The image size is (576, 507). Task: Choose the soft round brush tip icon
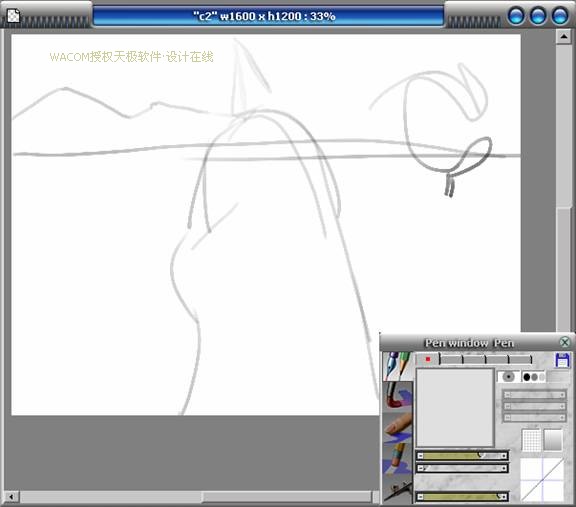508,377
